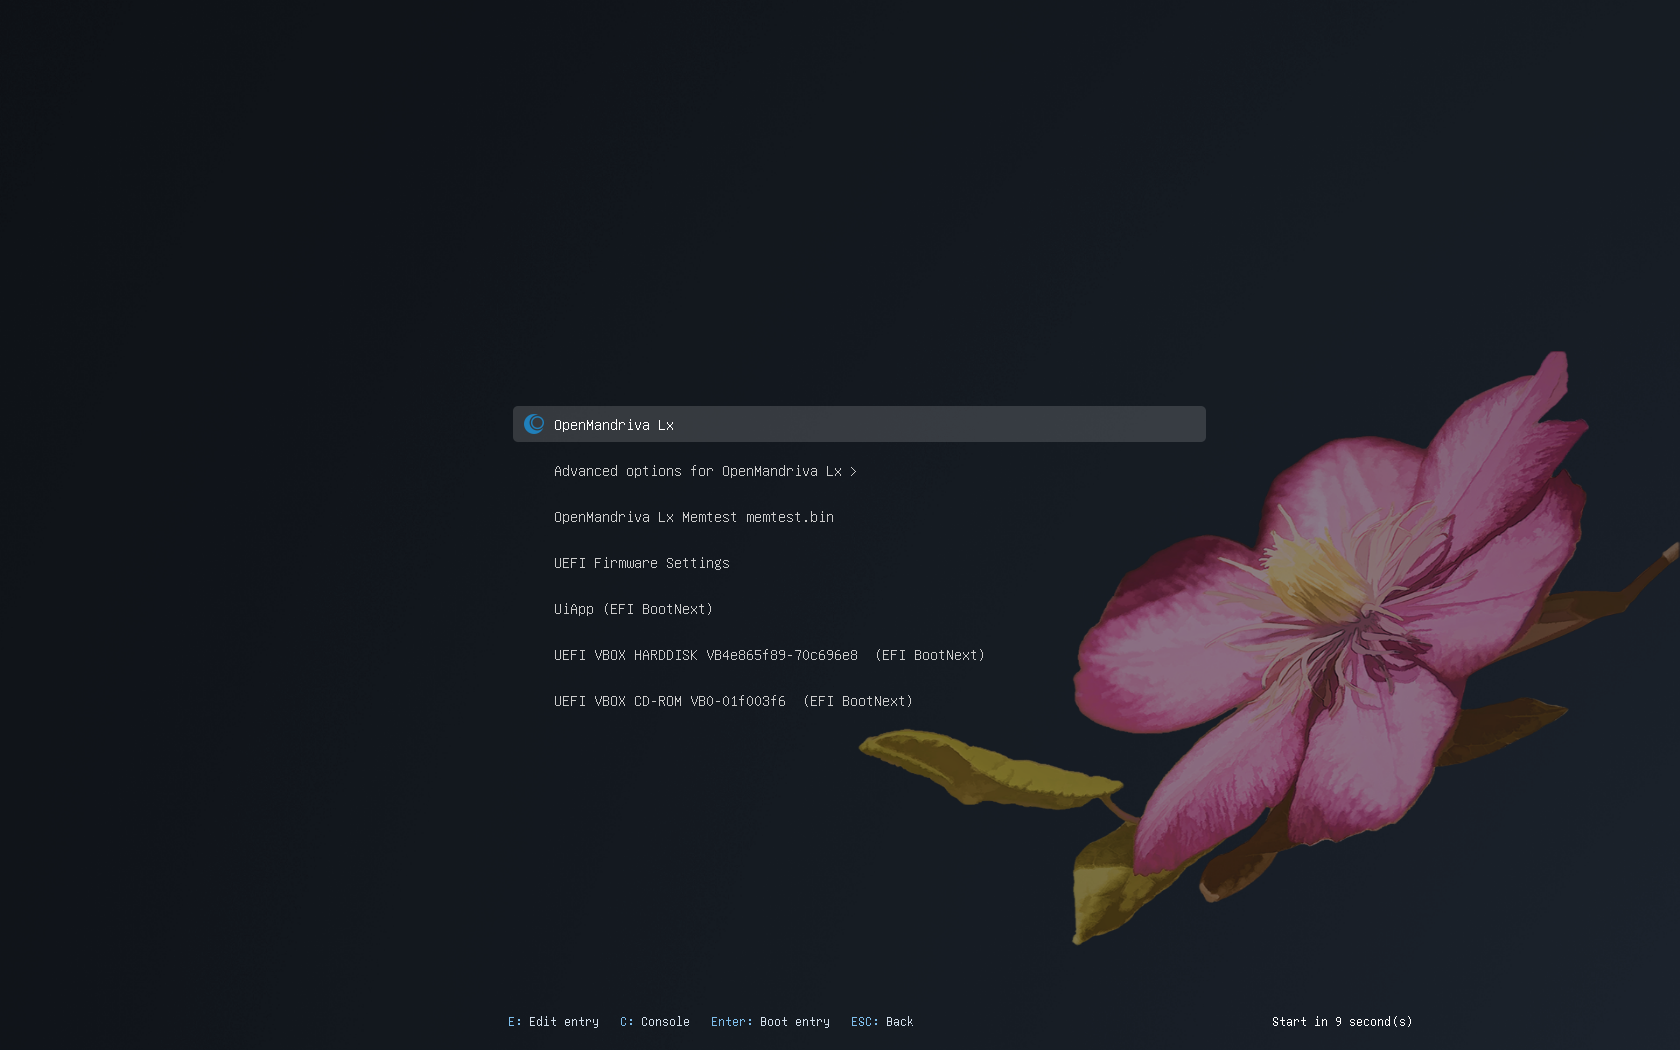Click the OpenMandriva logo icon

coord(534,424)
